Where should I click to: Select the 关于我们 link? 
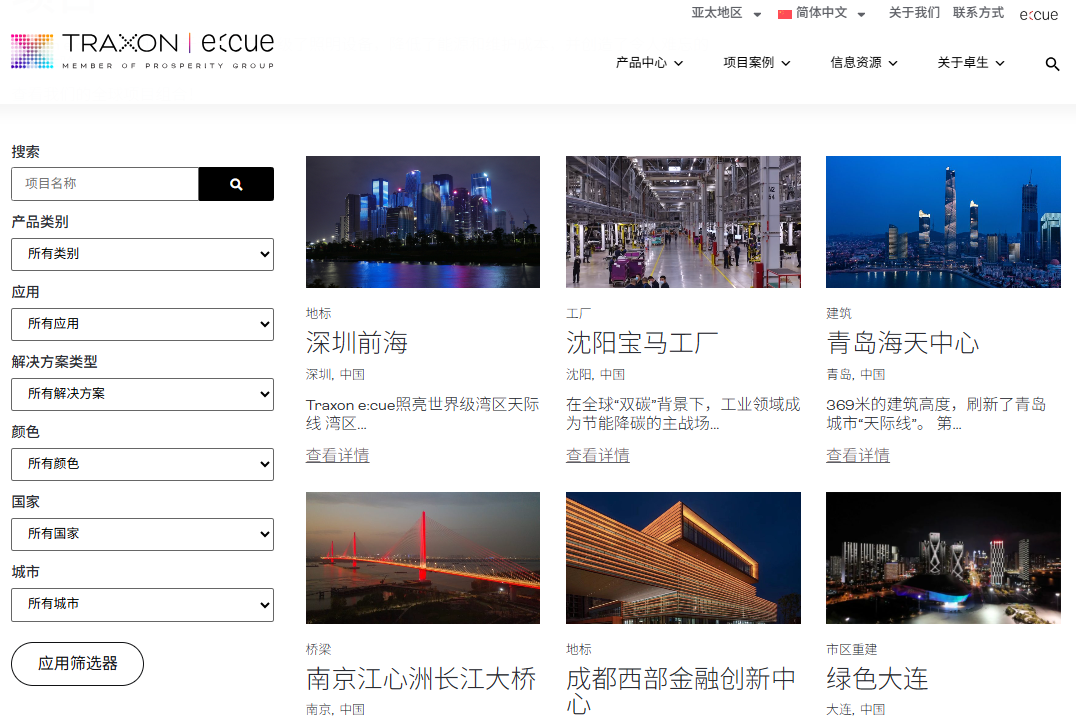[914, 14]
